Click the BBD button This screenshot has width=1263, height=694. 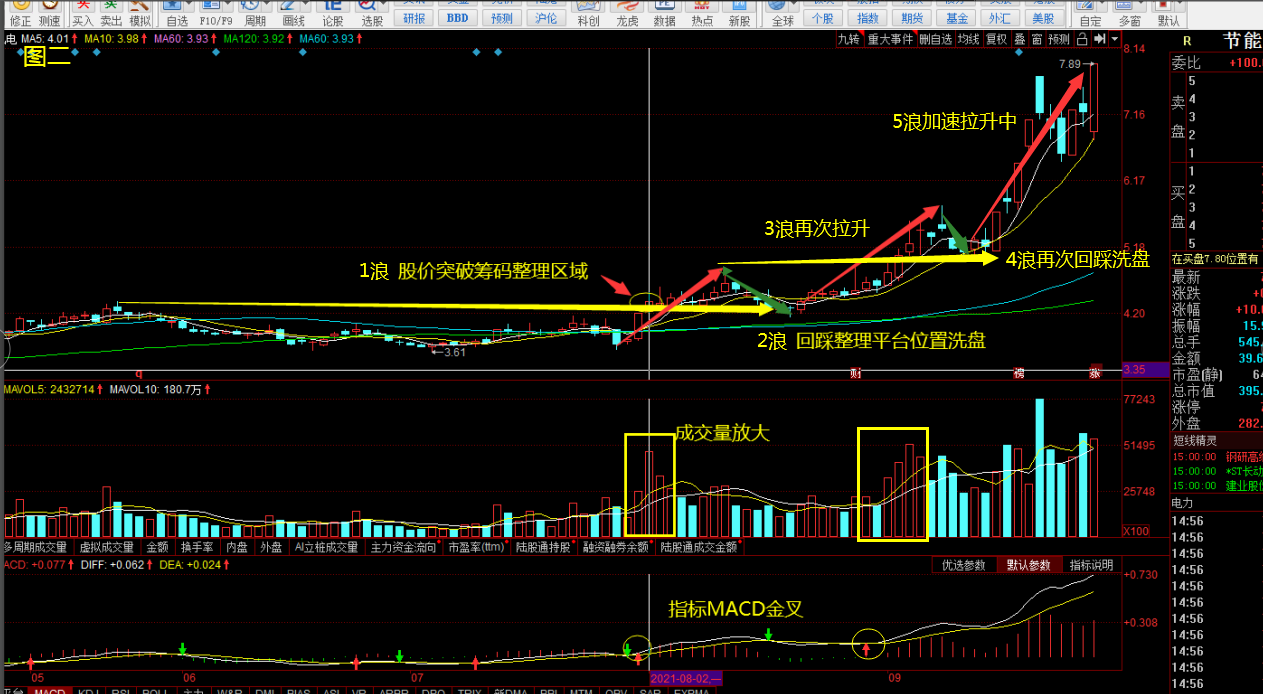tap(457, 17)
